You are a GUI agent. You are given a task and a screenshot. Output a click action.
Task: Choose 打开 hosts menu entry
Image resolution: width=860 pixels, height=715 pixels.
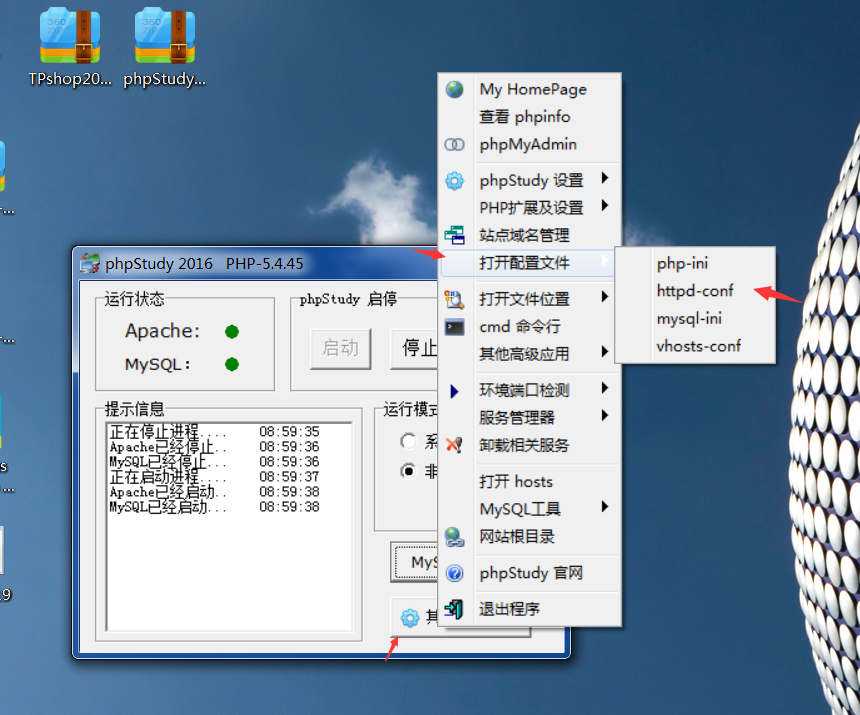click(530, 481)
